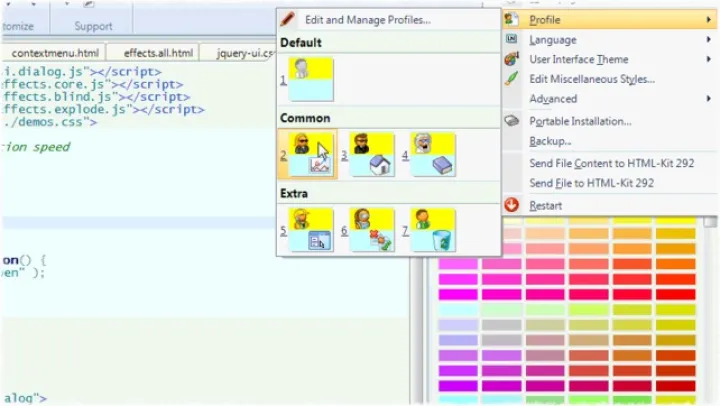Click the demos.css code line

(x=51, y=122)
